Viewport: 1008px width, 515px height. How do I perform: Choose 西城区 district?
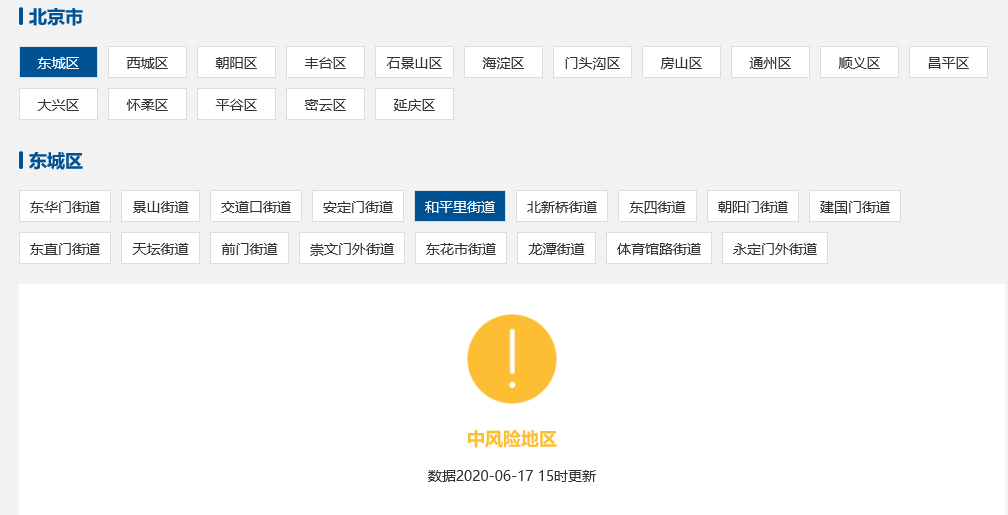coord(147,62)
